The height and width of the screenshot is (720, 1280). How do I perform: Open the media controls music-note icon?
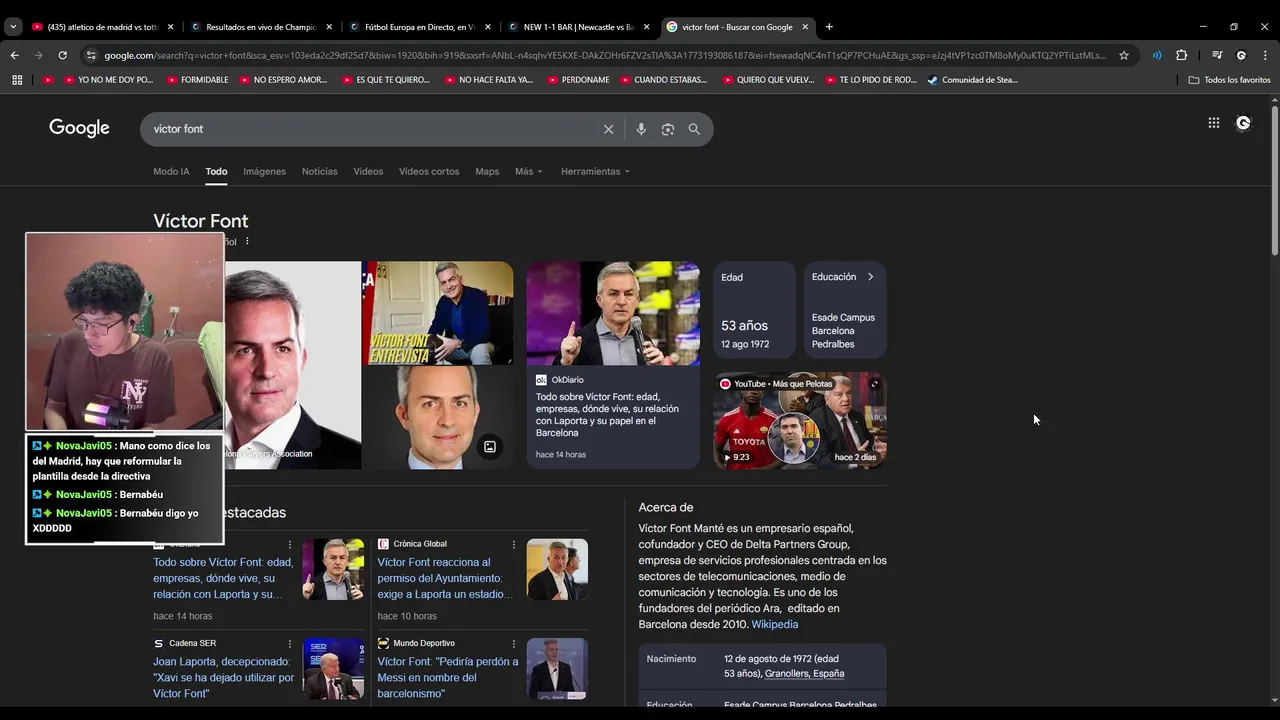point(1217,55)
